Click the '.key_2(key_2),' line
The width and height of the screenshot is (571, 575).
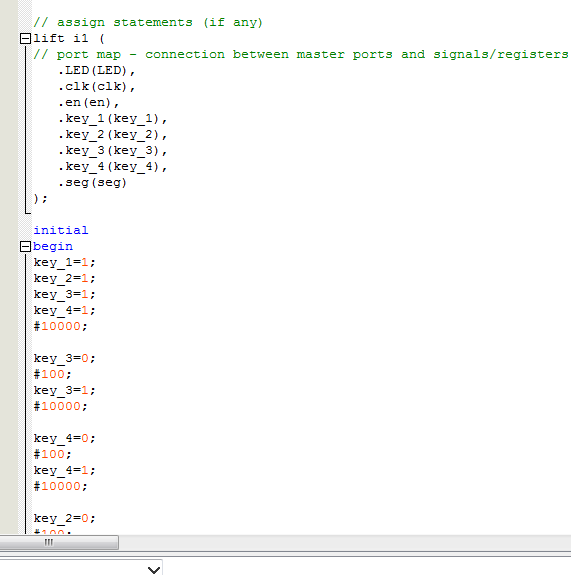coord(113,135)
